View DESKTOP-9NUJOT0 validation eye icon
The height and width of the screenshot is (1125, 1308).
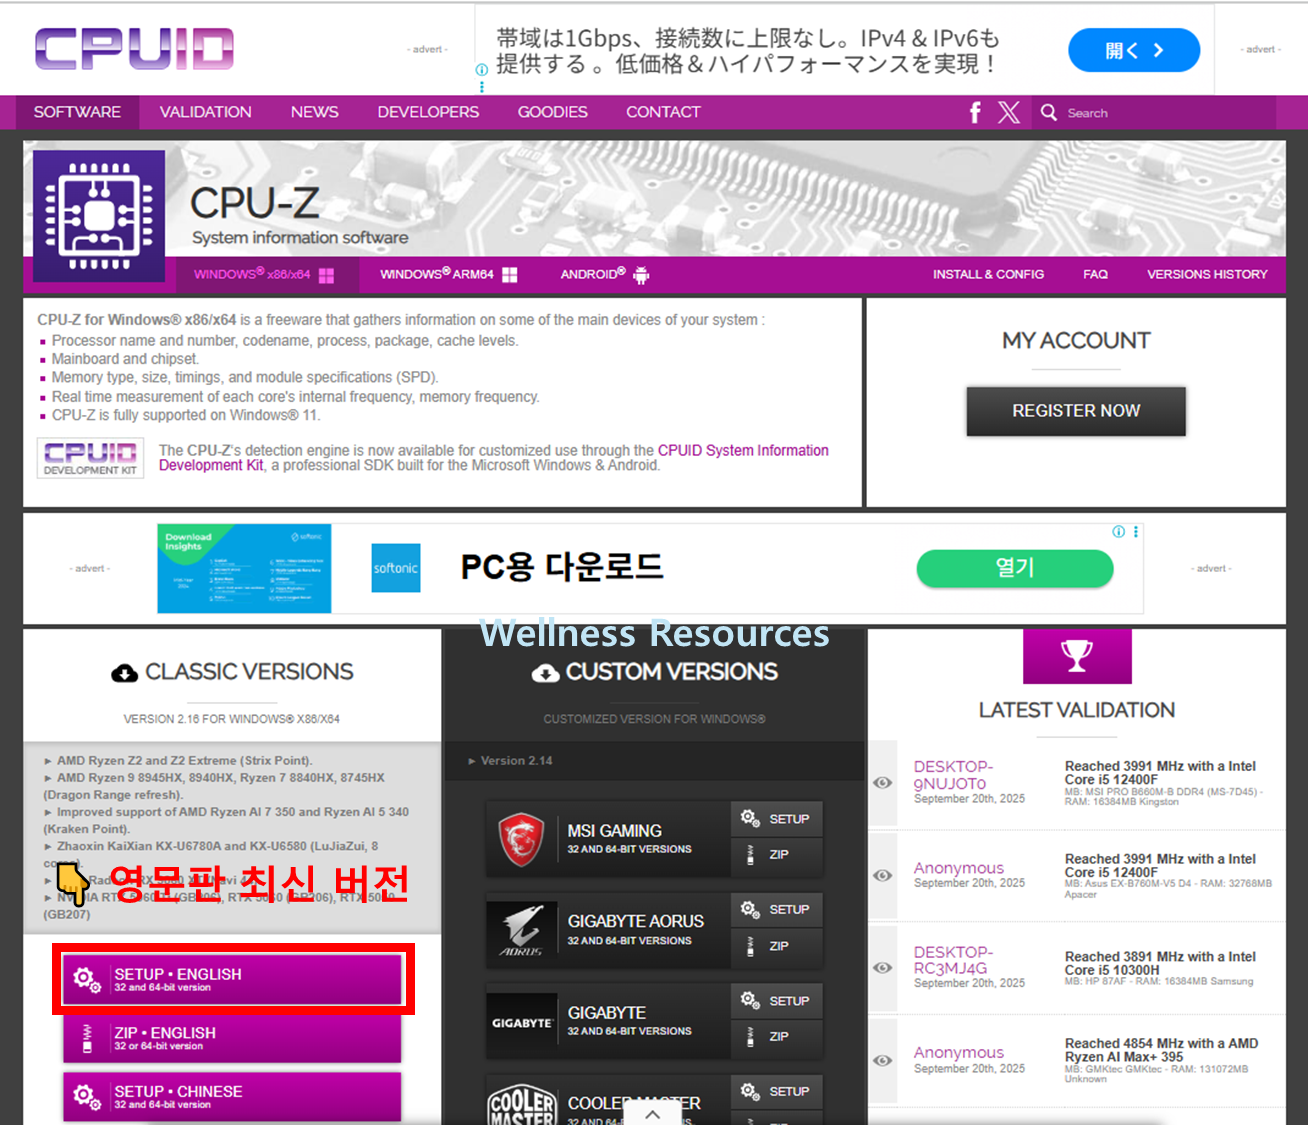pos(883,783)
